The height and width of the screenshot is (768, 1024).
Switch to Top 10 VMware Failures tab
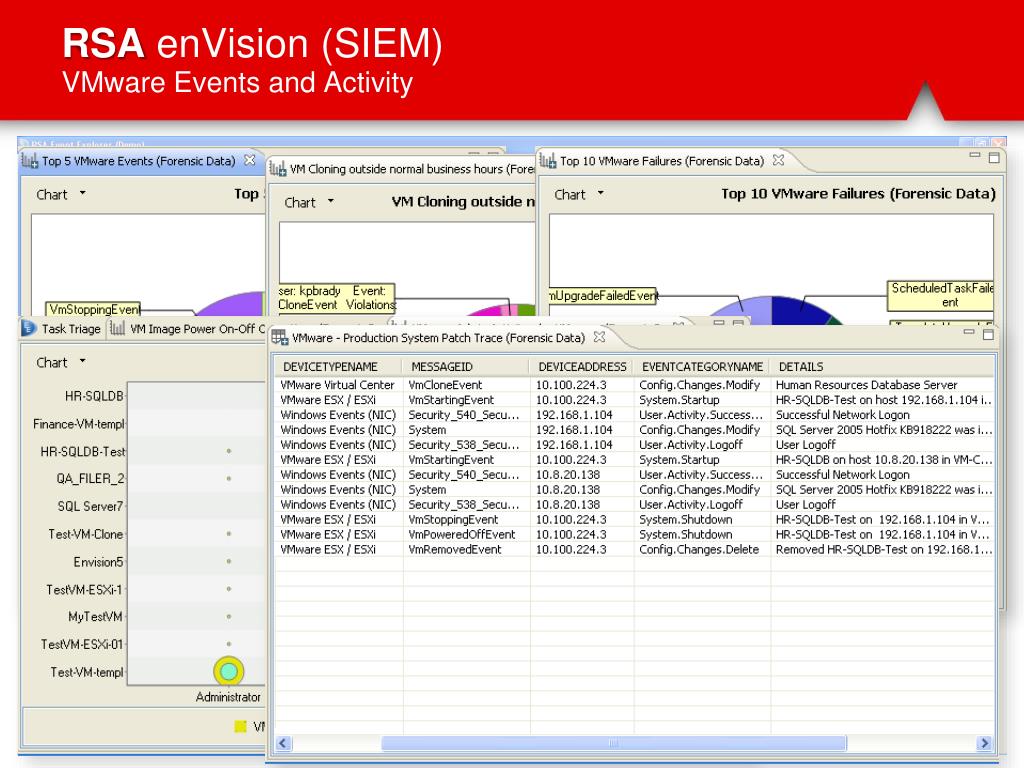tap(662, 161)
